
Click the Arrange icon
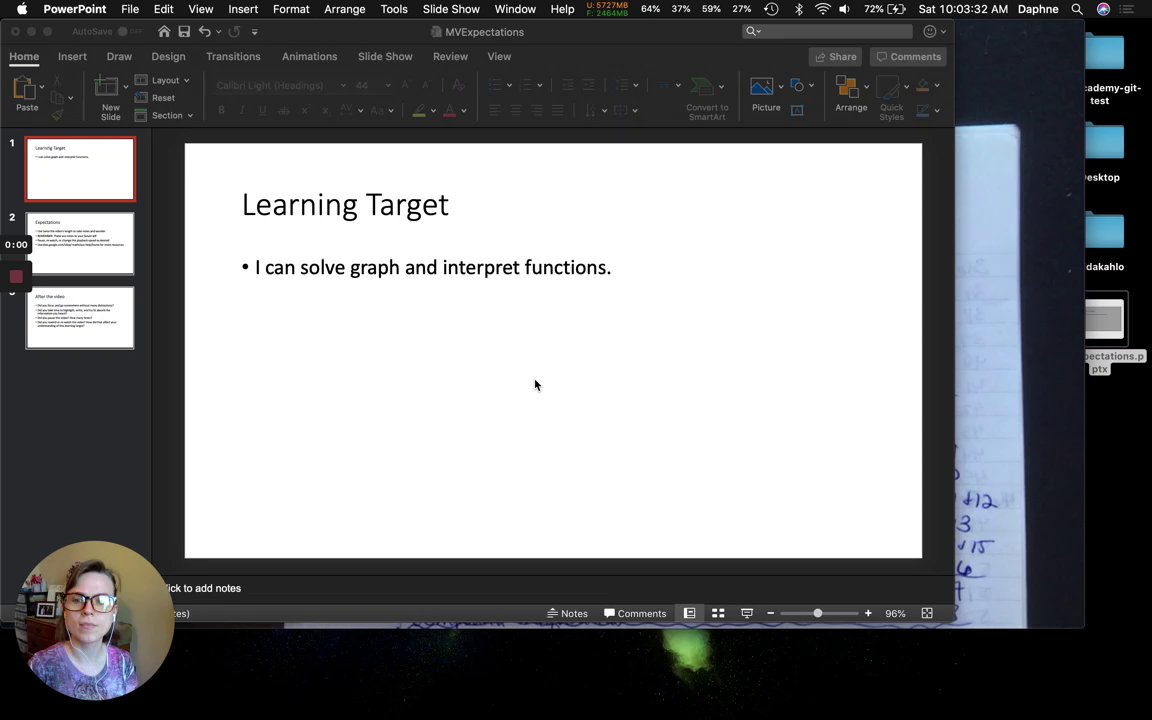(x=847, y=87)
